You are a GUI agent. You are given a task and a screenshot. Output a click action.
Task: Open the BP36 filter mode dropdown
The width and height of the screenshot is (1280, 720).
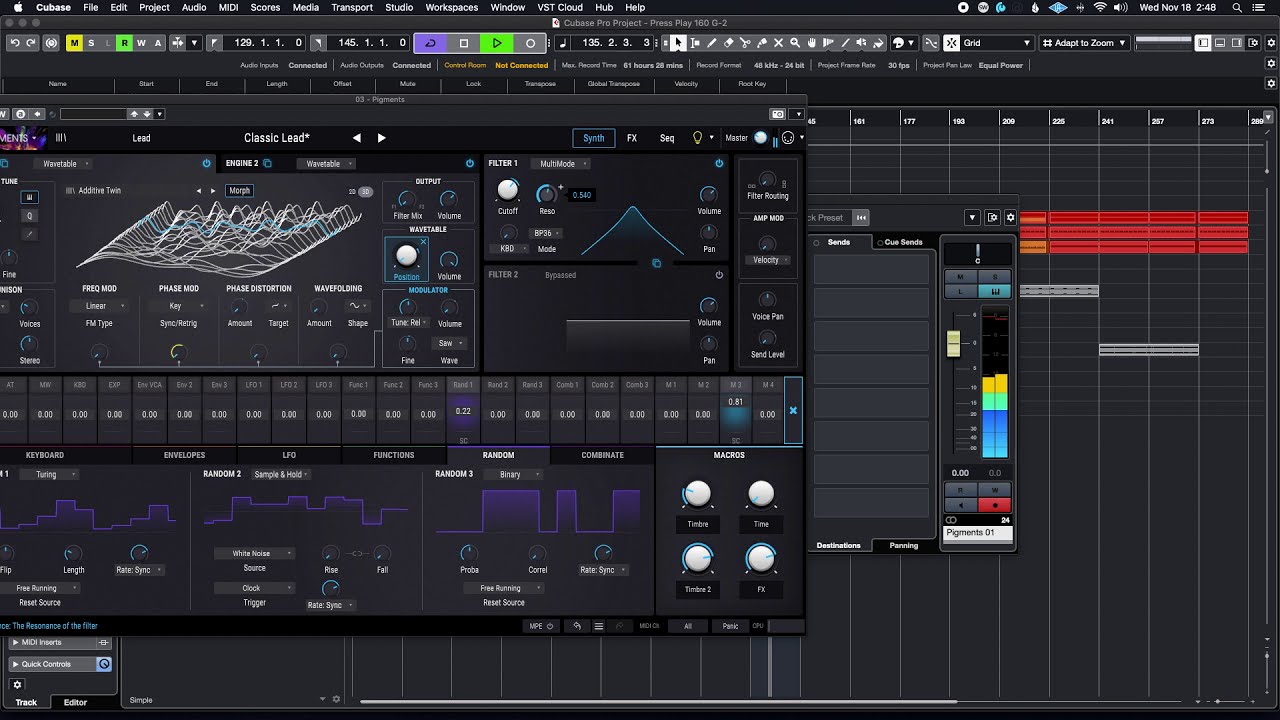(x=547, y=233)
